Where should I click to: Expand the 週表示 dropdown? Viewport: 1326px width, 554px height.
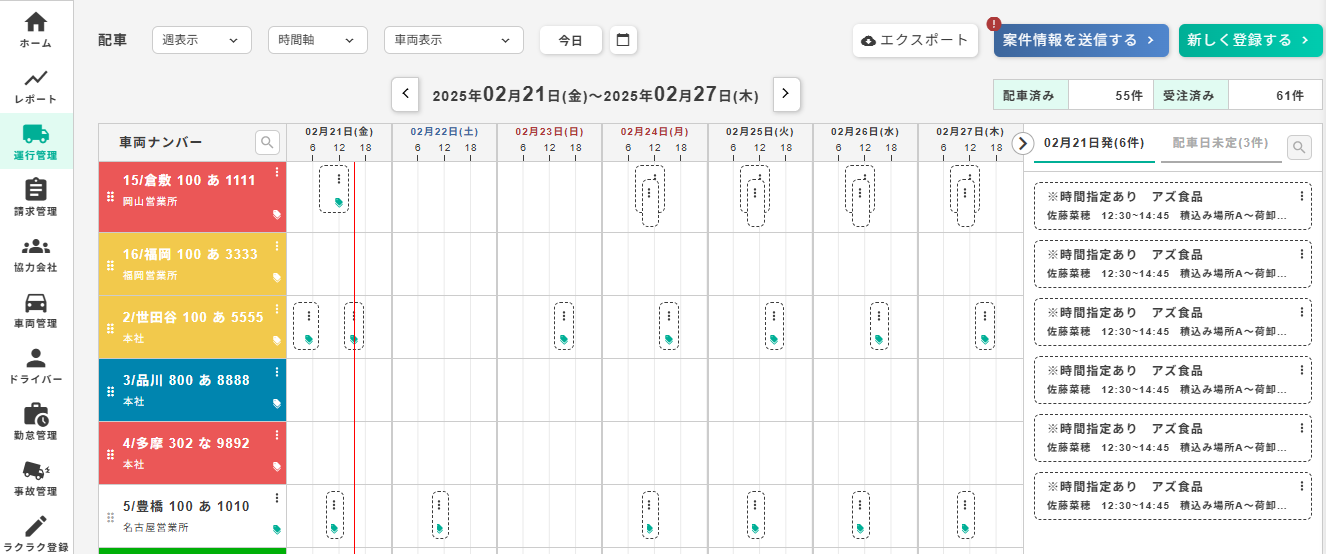[x=201, y=40]
